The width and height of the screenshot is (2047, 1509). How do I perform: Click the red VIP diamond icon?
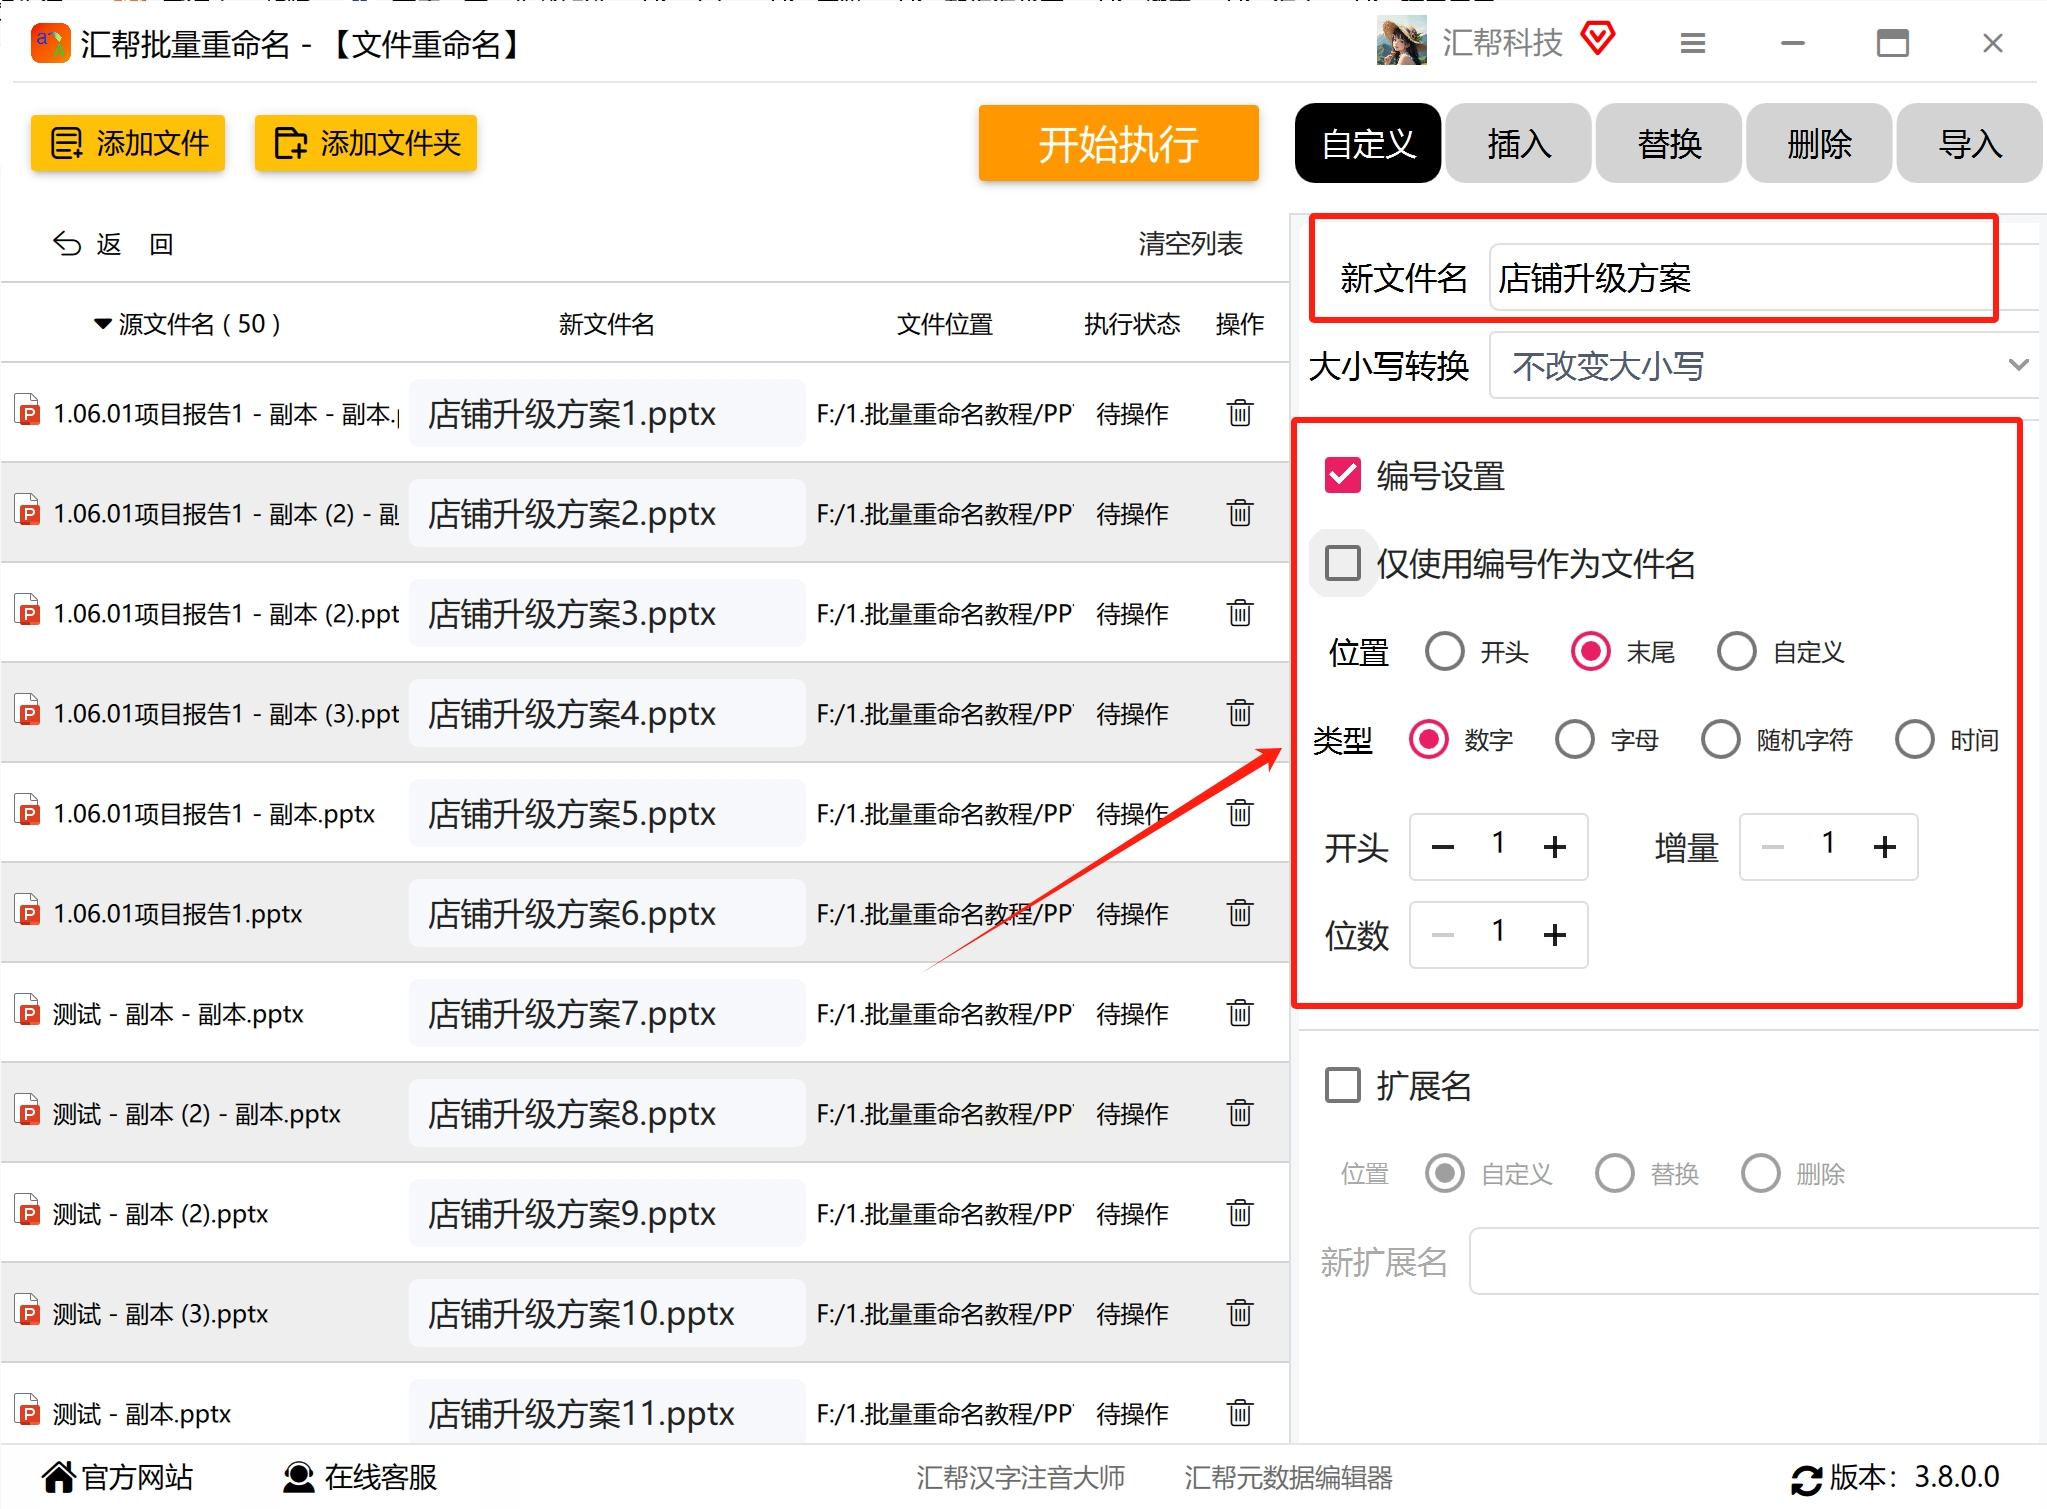(1598, 40)
